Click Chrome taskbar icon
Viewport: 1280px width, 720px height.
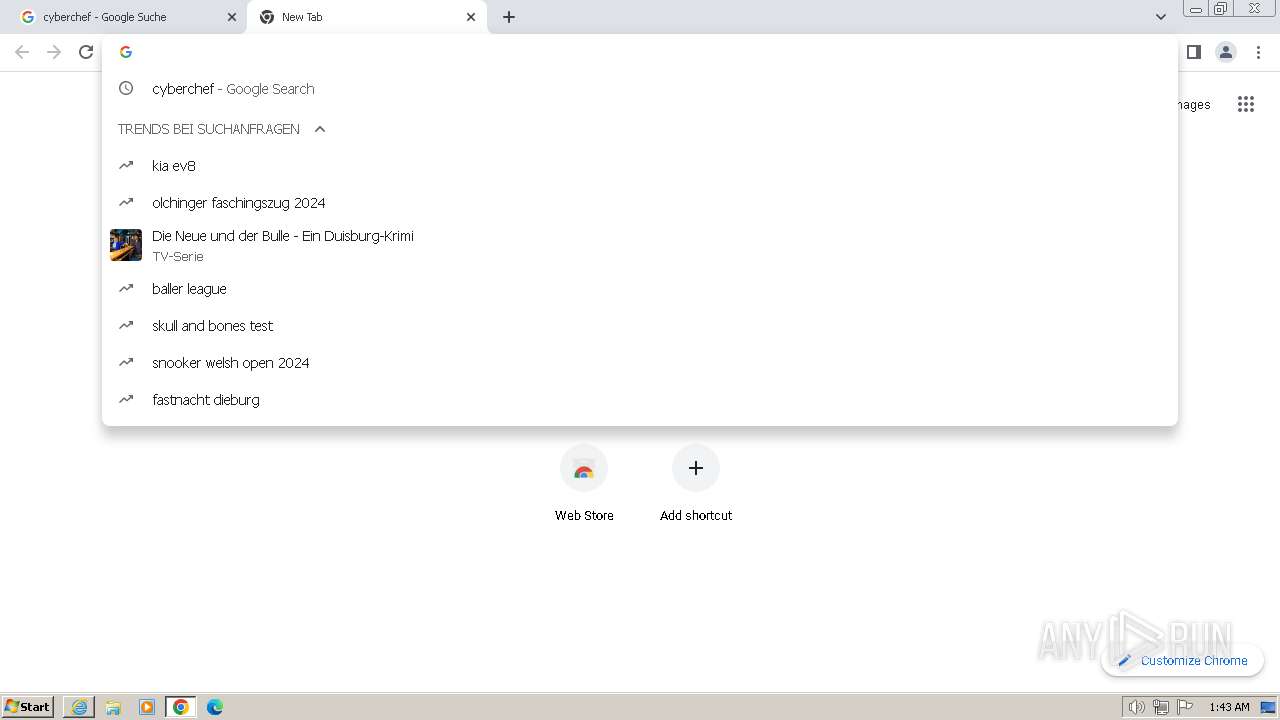[x=181, y=707]
